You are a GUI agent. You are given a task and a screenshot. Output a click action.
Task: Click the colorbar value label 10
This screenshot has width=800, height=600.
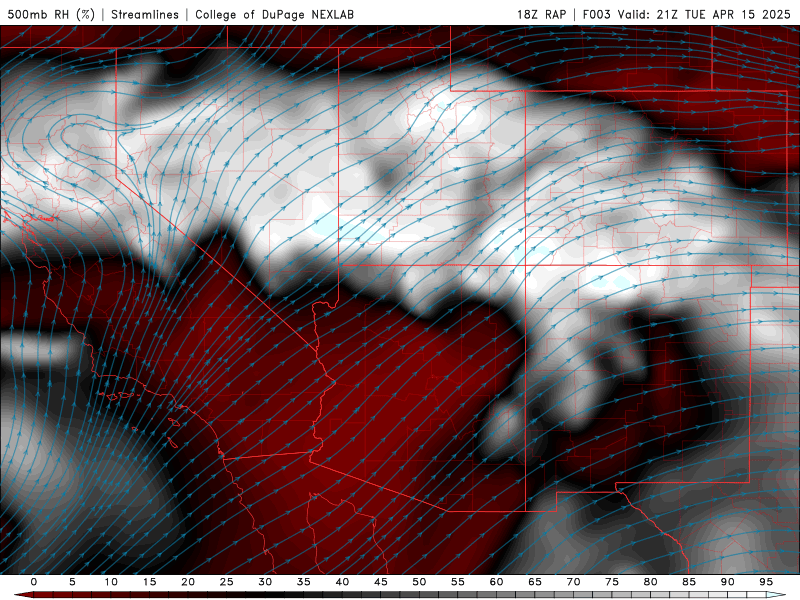pos(111,582)
